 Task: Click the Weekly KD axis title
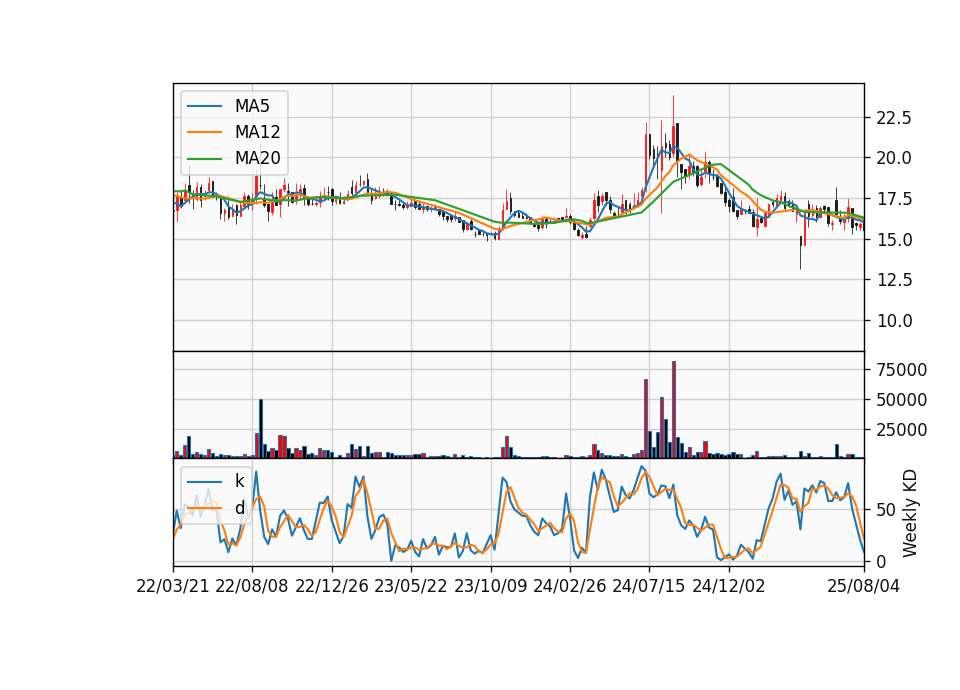tap(910, 513)
